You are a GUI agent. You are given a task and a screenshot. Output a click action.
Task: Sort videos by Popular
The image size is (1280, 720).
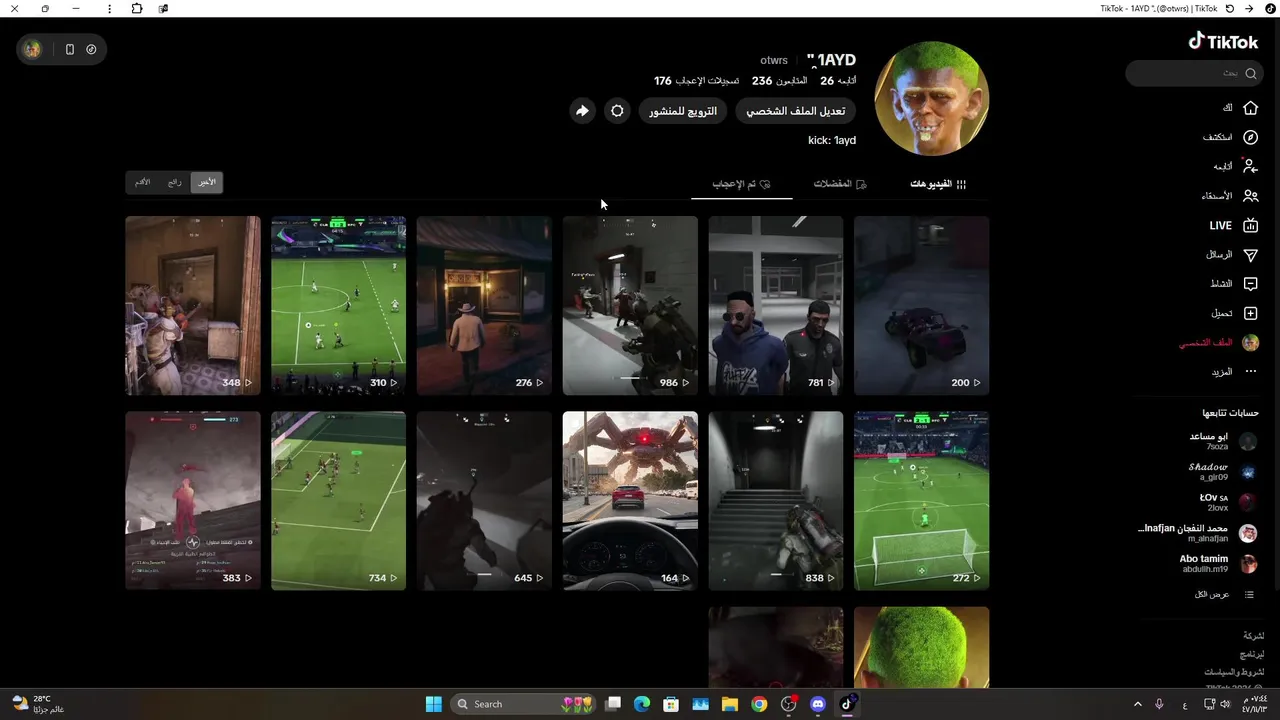175,182
